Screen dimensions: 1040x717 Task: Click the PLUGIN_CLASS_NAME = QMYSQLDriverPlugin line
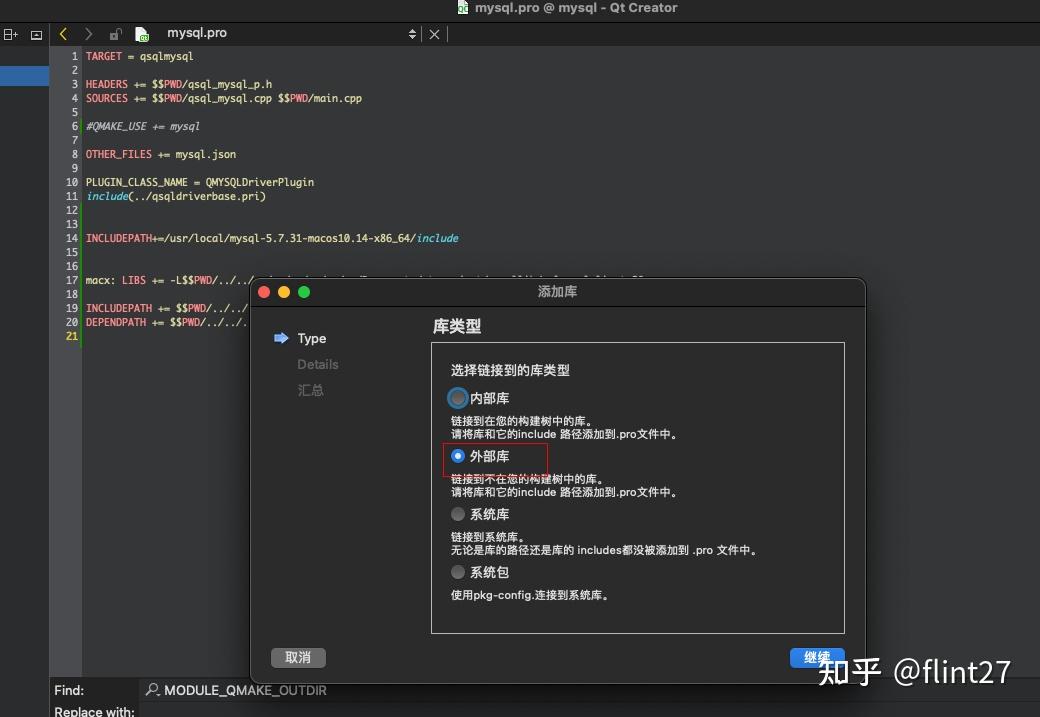tap(200, 182)
